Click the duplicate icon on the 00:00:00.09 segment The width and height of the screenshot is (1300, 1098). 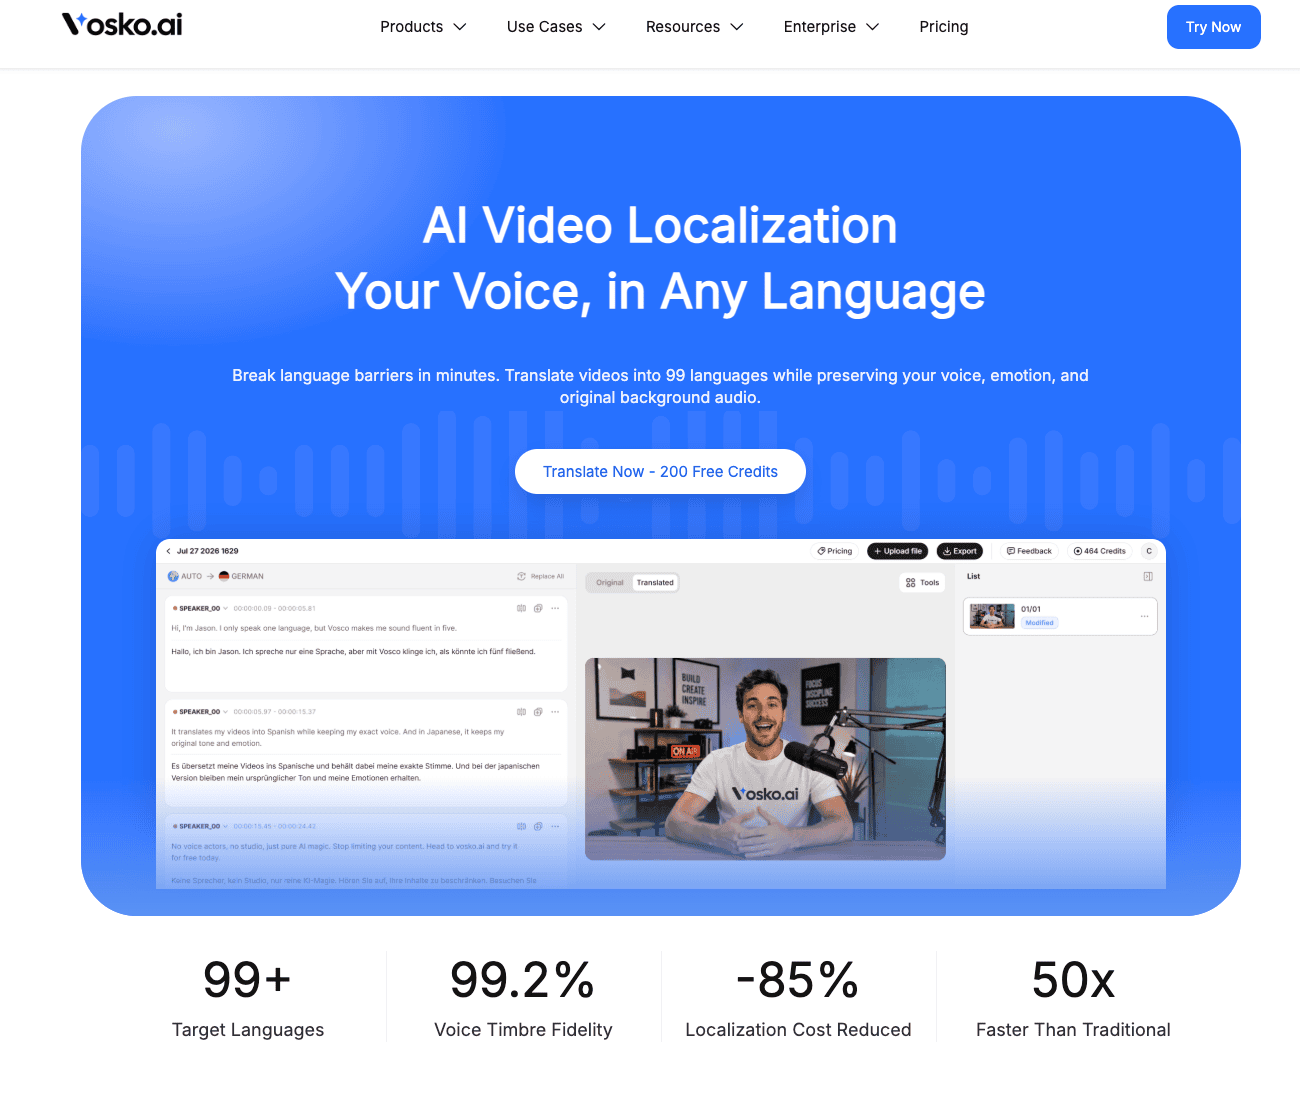click(538, 608)
